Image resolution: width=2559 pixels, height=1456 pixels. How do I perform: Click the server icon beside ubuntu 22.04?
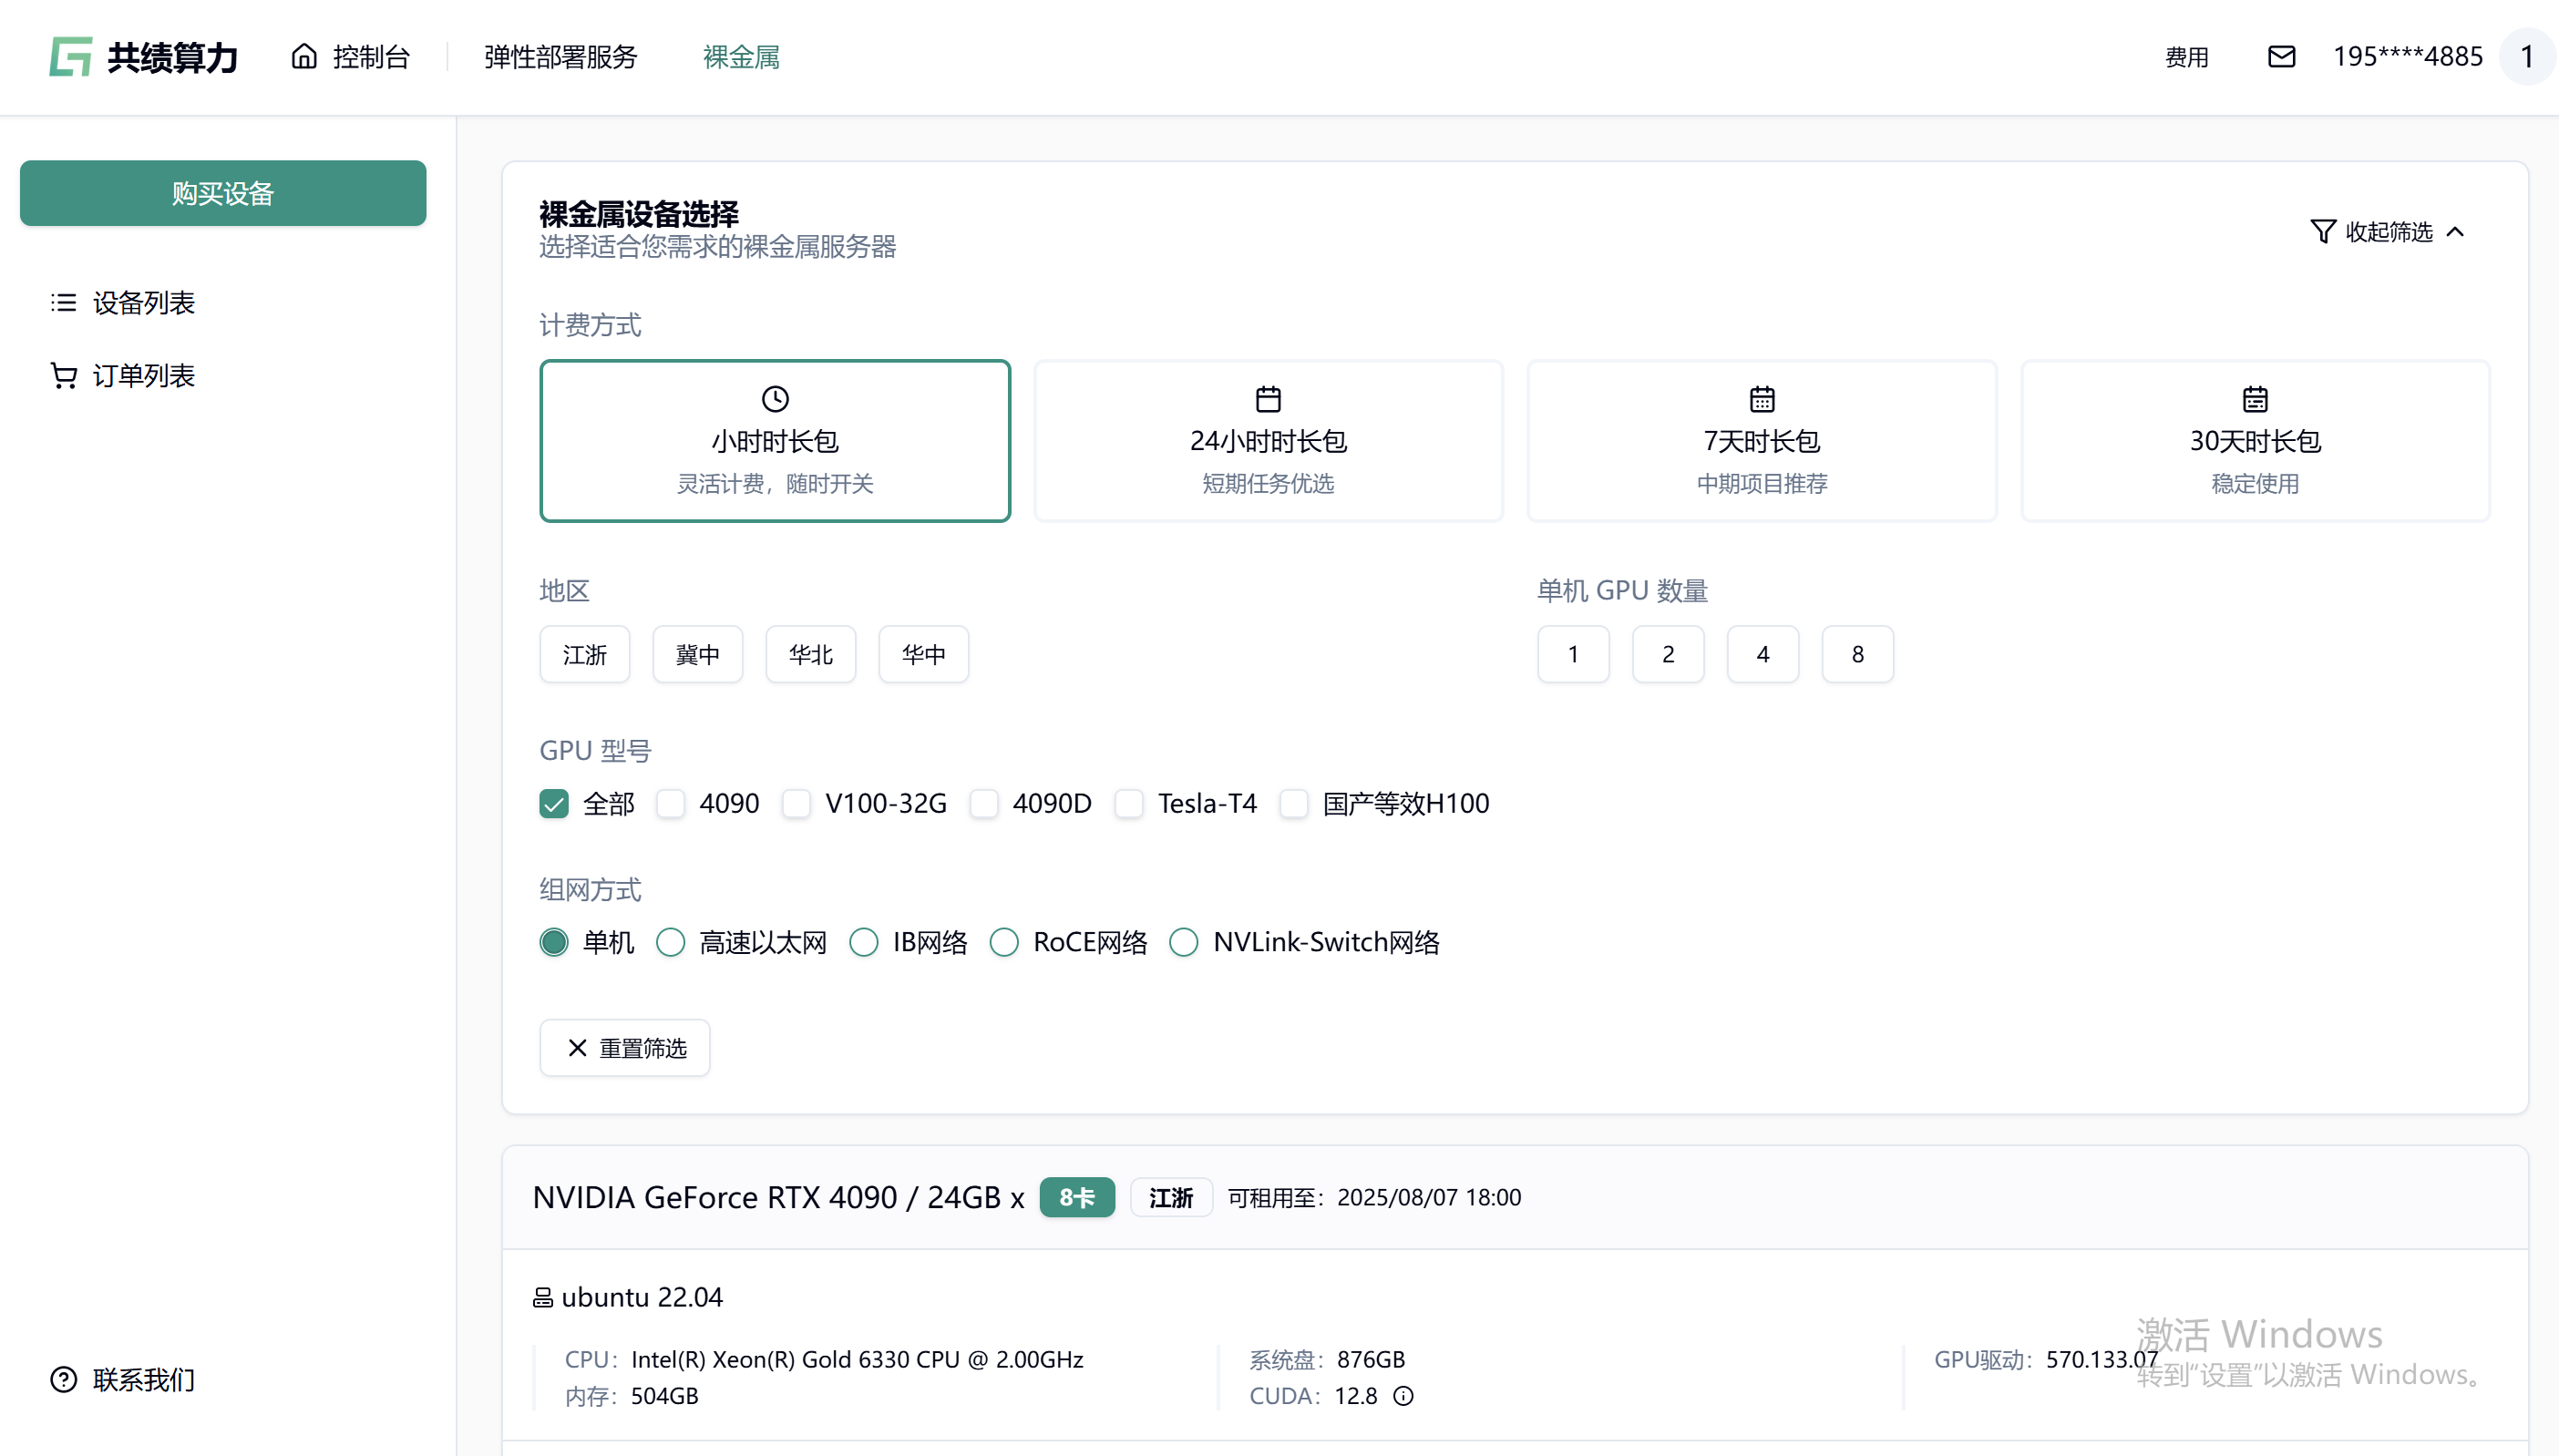(543, 1297)
